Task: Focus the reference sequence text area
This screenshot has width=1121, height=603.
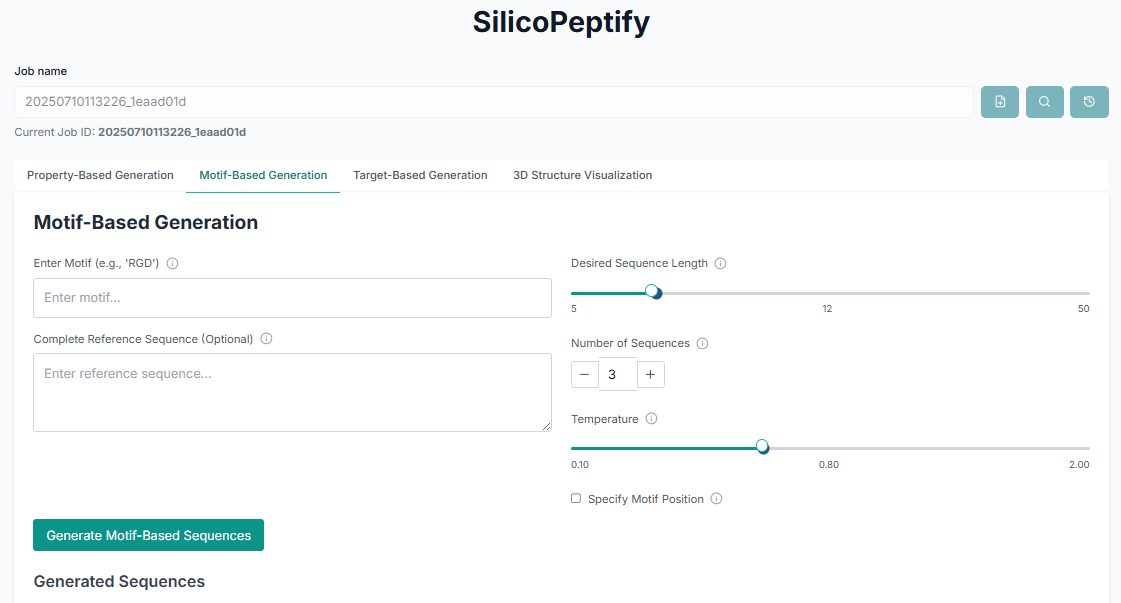Action: click(292, 392)
